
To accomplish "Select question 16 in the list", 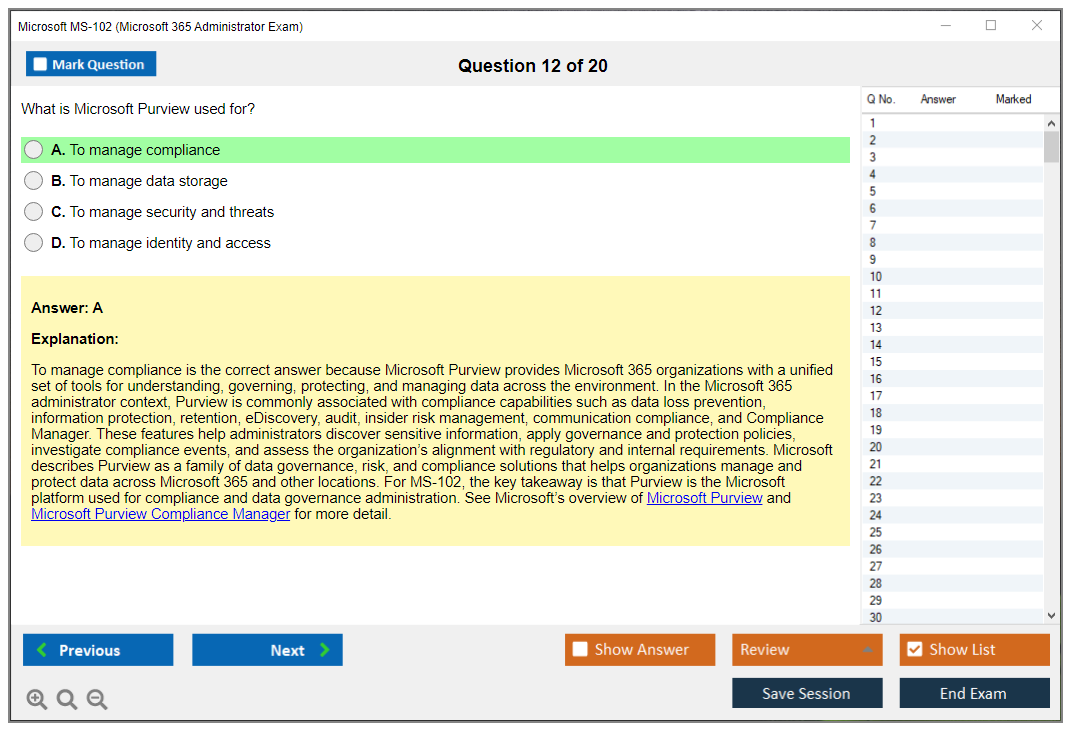I will 953,379.
